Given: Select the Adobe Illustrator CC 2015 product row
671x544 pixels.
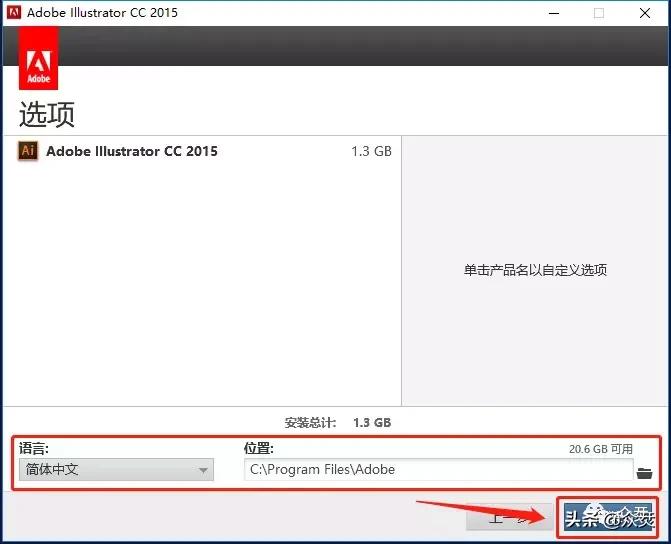Looking at the screenshot, I should [x=202, y=151].
